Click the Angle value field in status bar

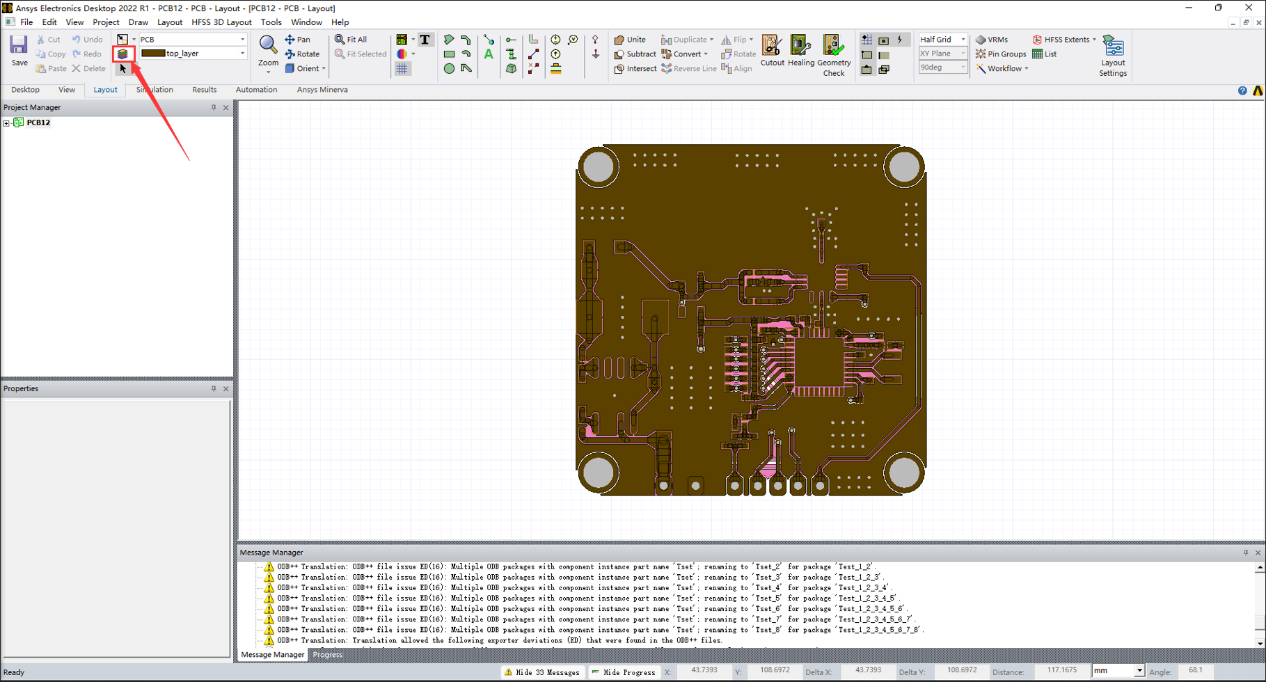[x=1195, y=671]
